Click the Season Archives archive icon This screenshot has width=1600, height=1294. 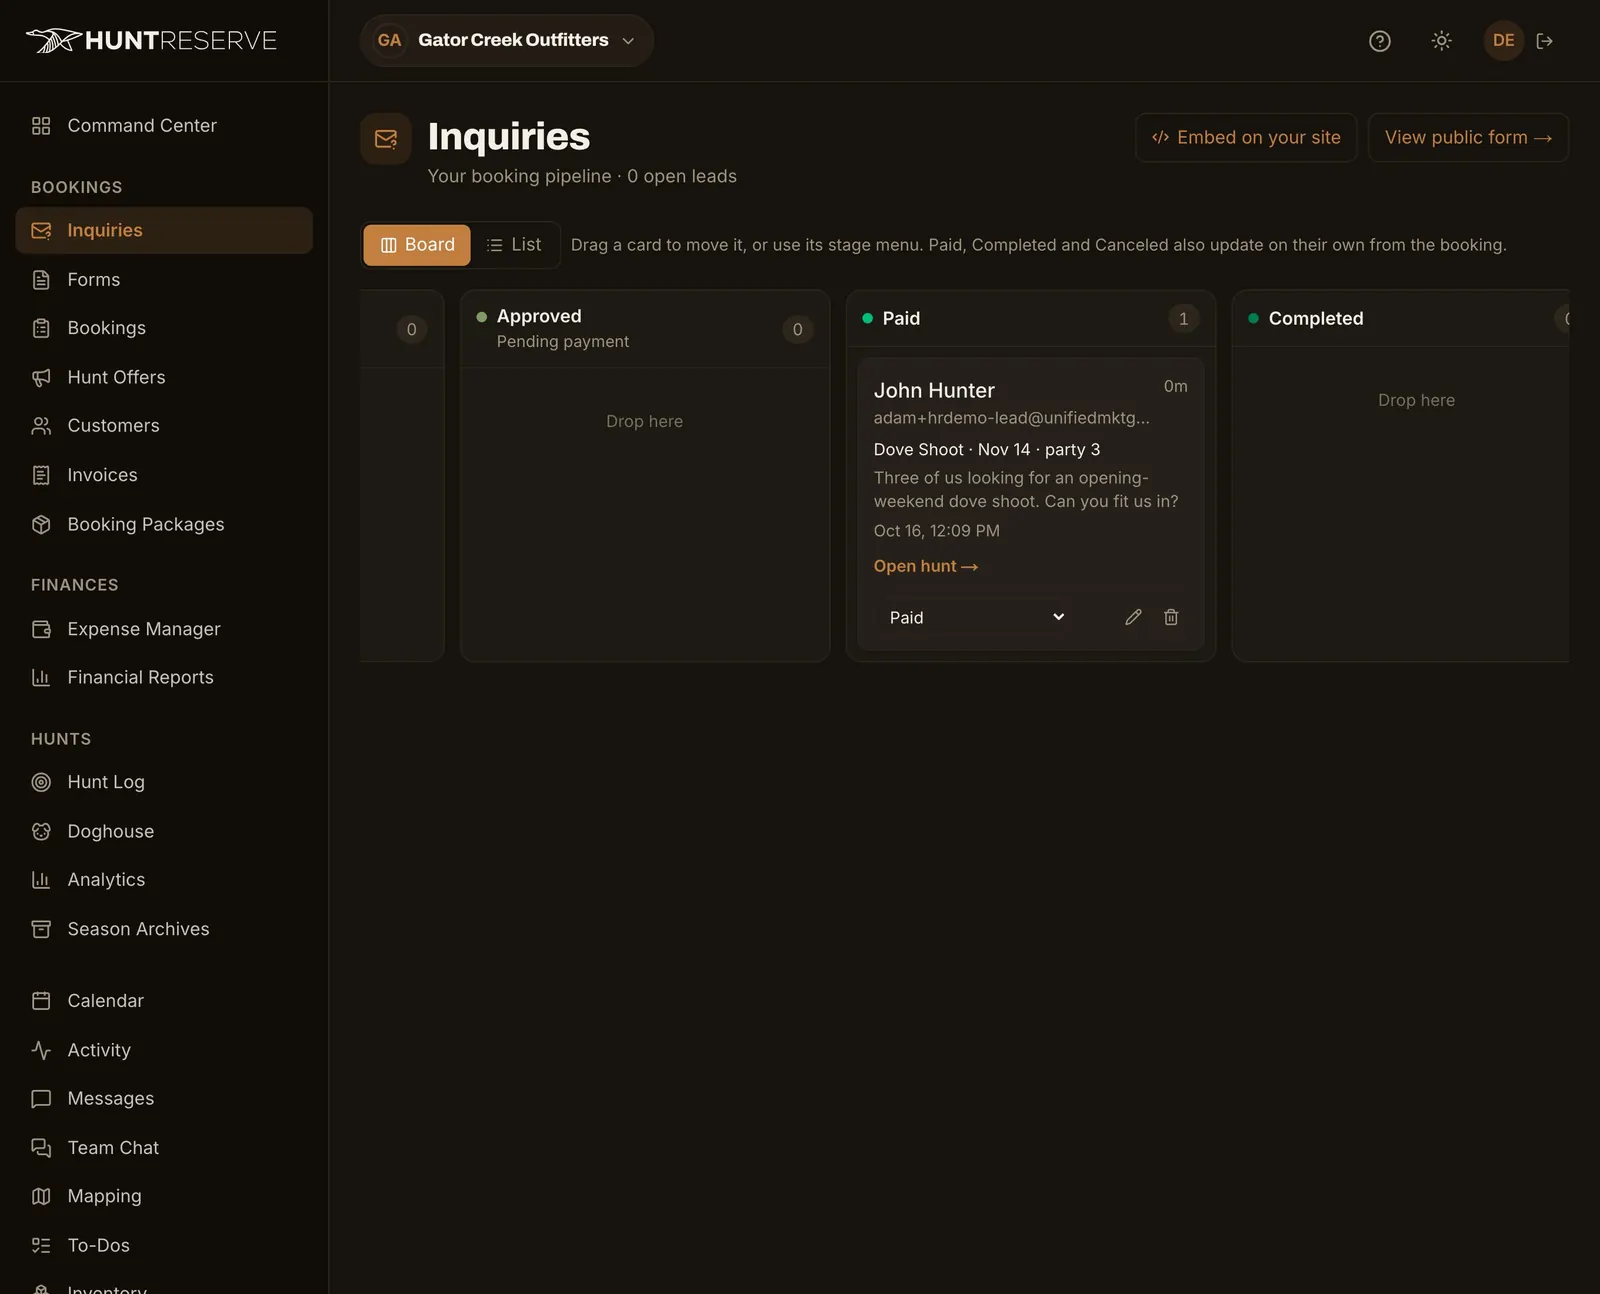pyautogui.click(x=41, y=929)
